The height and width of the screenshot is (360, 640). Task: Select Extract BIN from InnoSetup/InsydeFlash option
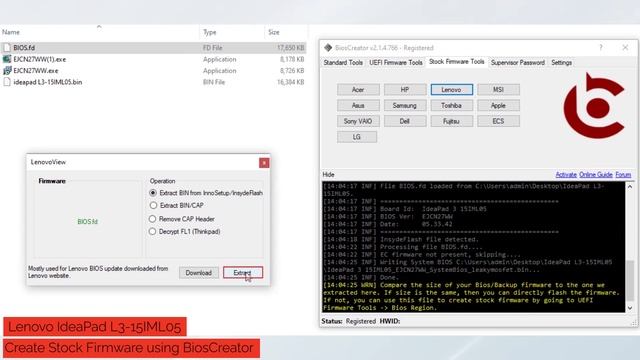pyautogui.click(x=153, y=193)
